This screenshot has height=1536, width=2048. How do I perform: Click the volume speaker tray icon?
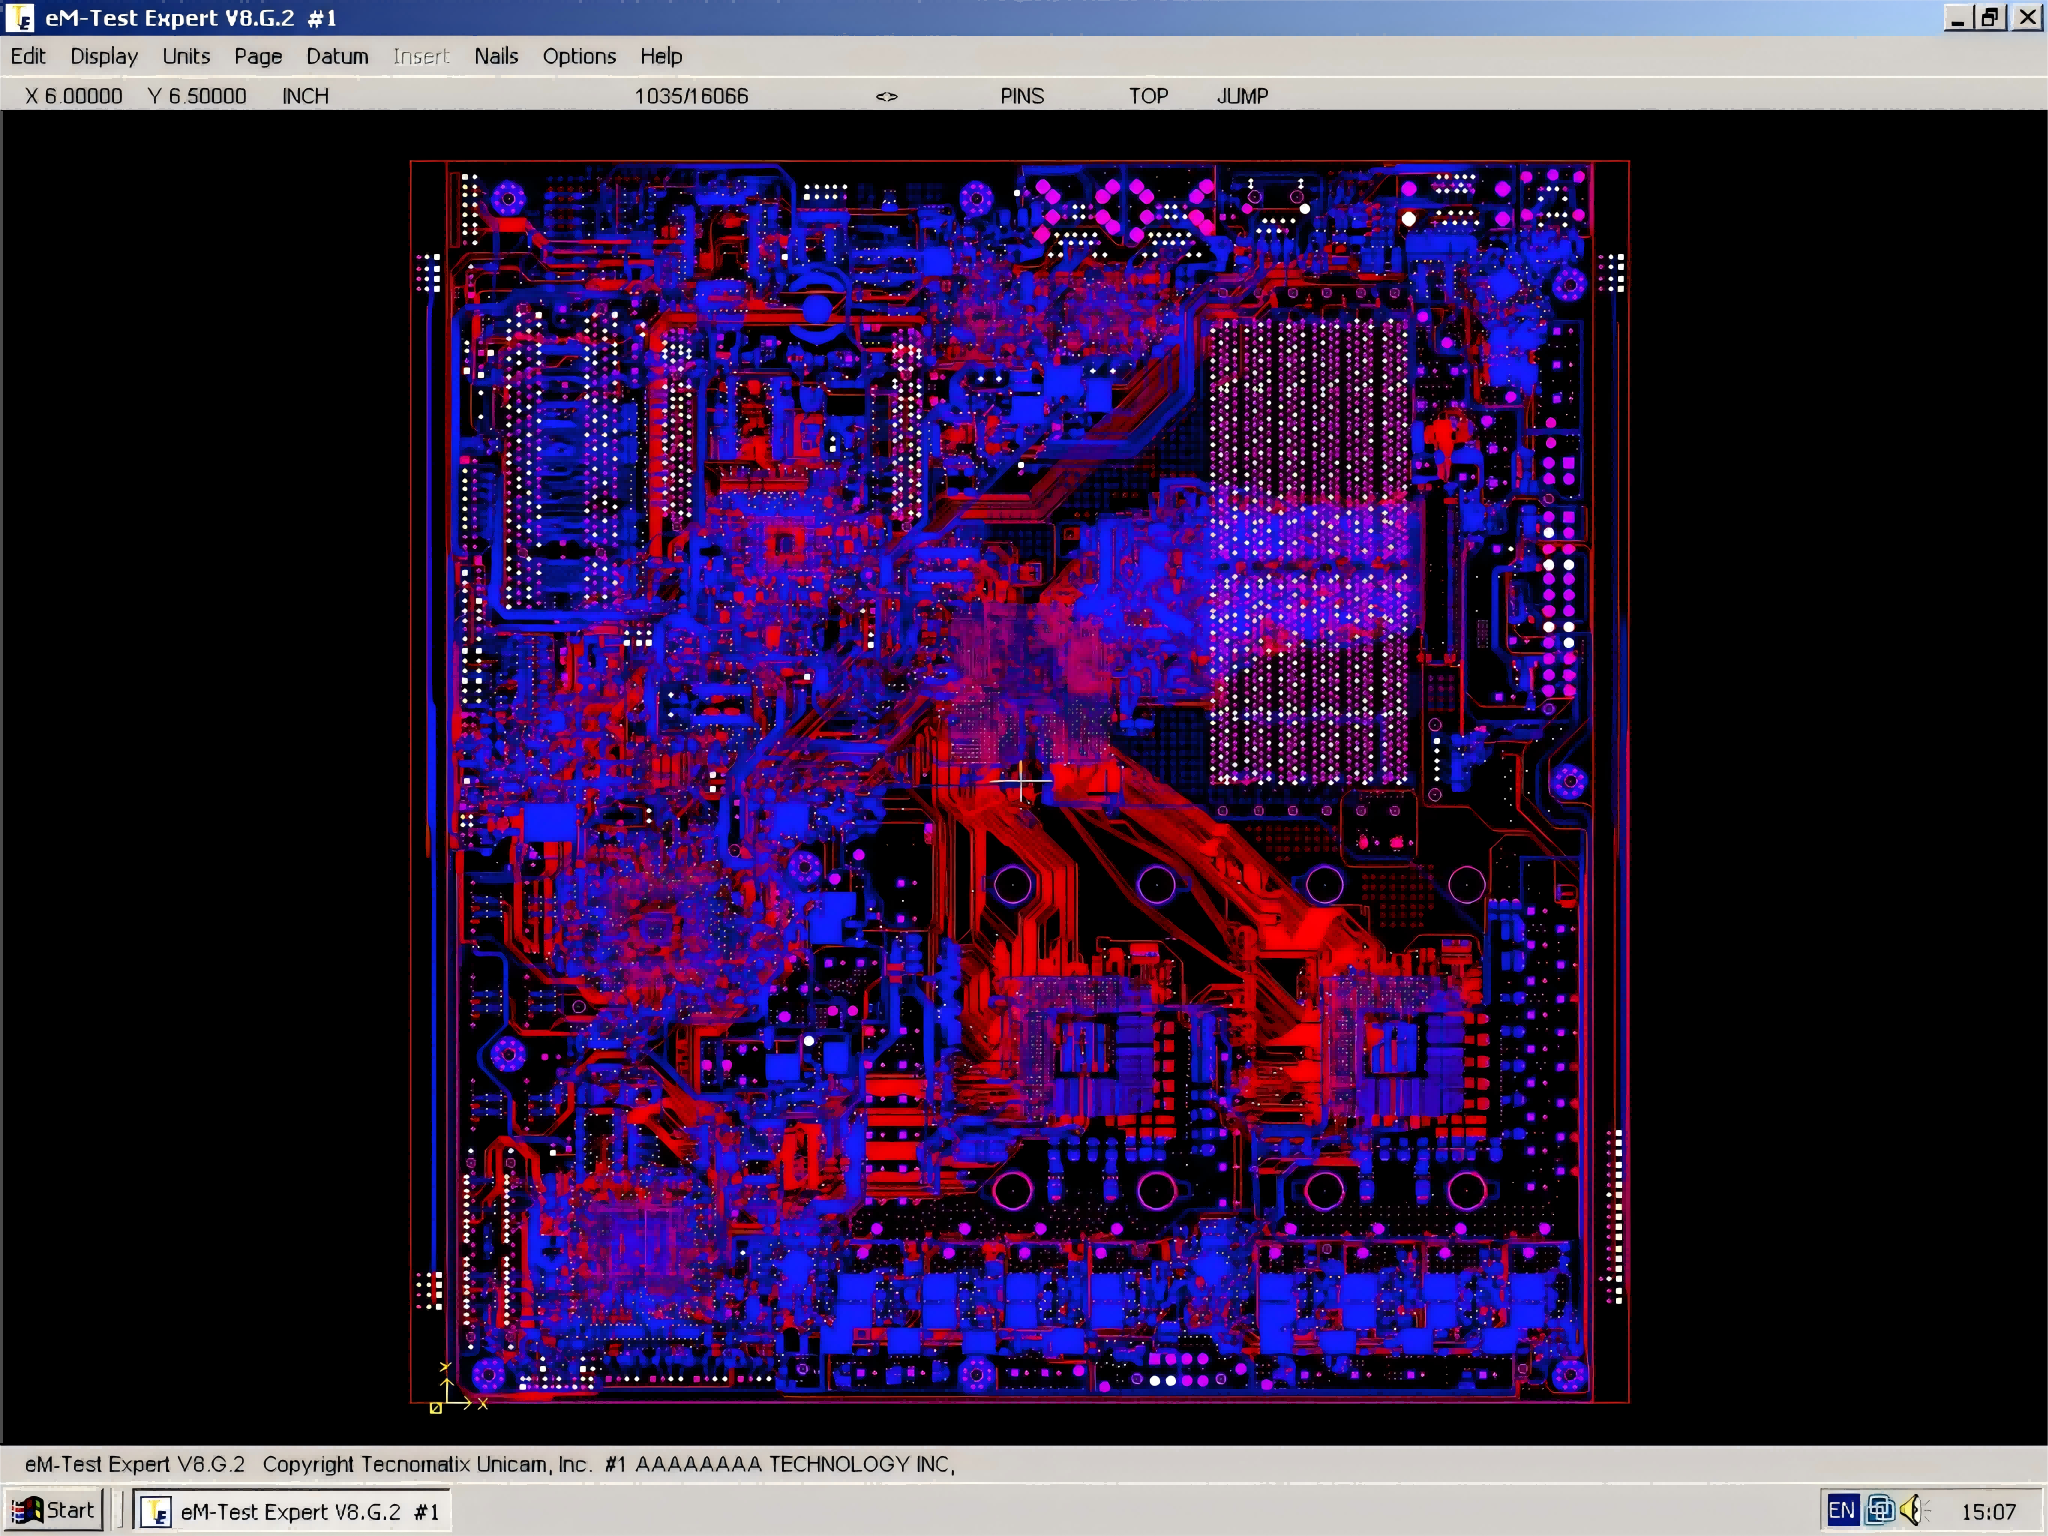[1911, 1510]
